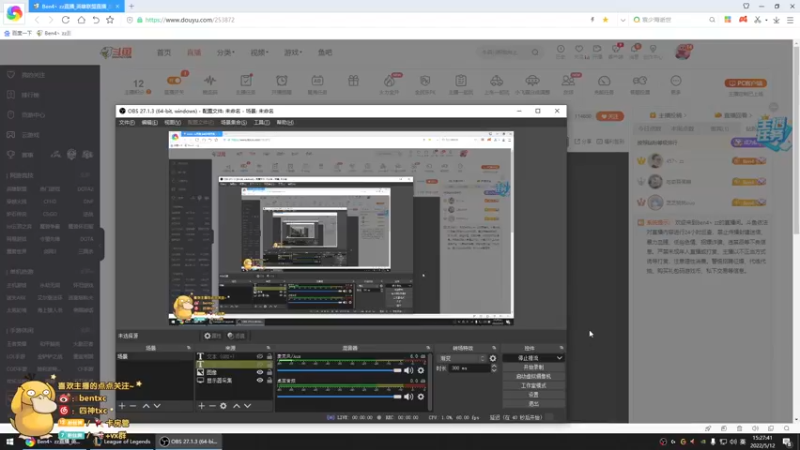Click the 设置 settings button in OBS controls
This screenshot has width=800, height=450.
534,395
